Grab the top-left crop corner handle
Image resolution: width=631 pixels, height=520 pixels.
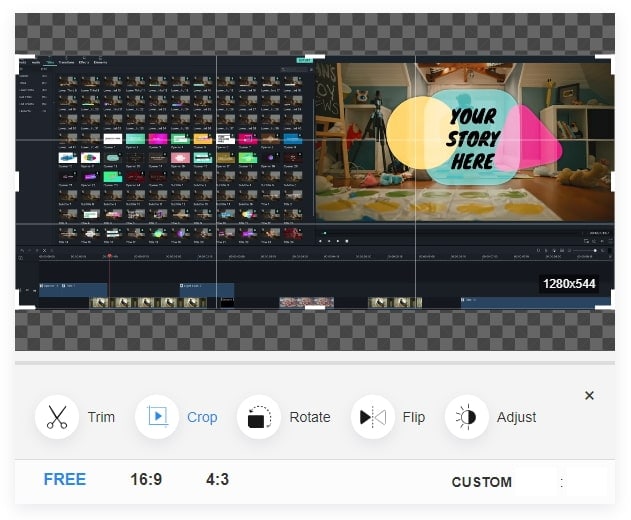19,57
